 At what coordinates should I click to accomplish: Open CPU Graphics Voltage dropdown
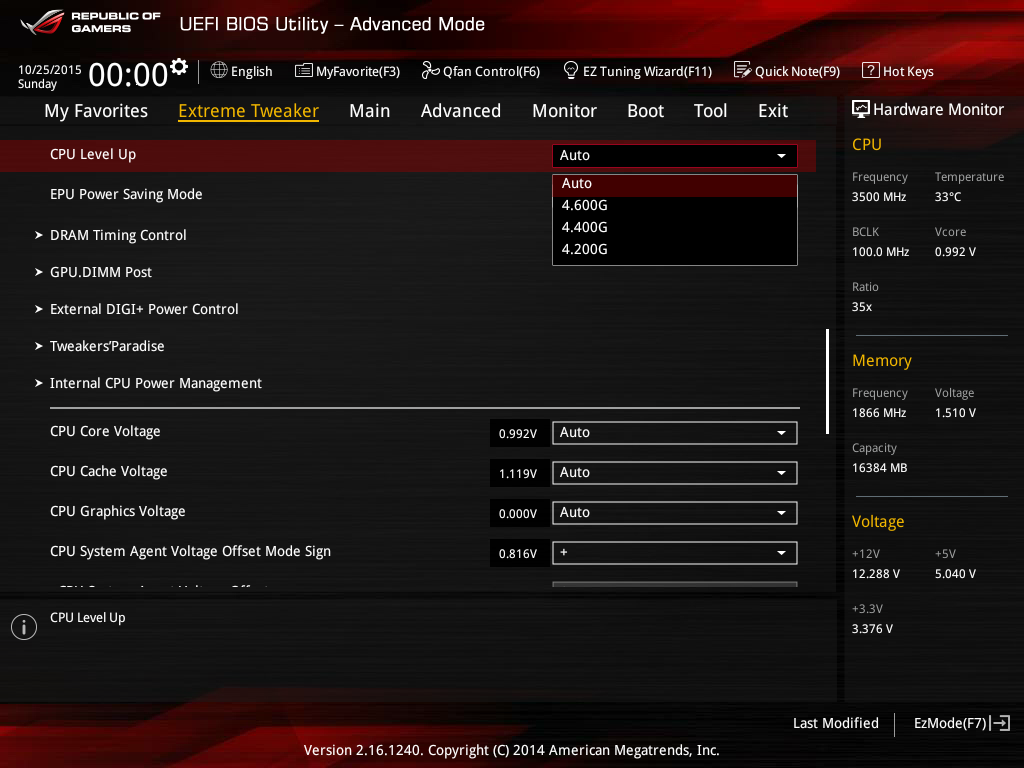pyautogui.click(x=675, y=513)
